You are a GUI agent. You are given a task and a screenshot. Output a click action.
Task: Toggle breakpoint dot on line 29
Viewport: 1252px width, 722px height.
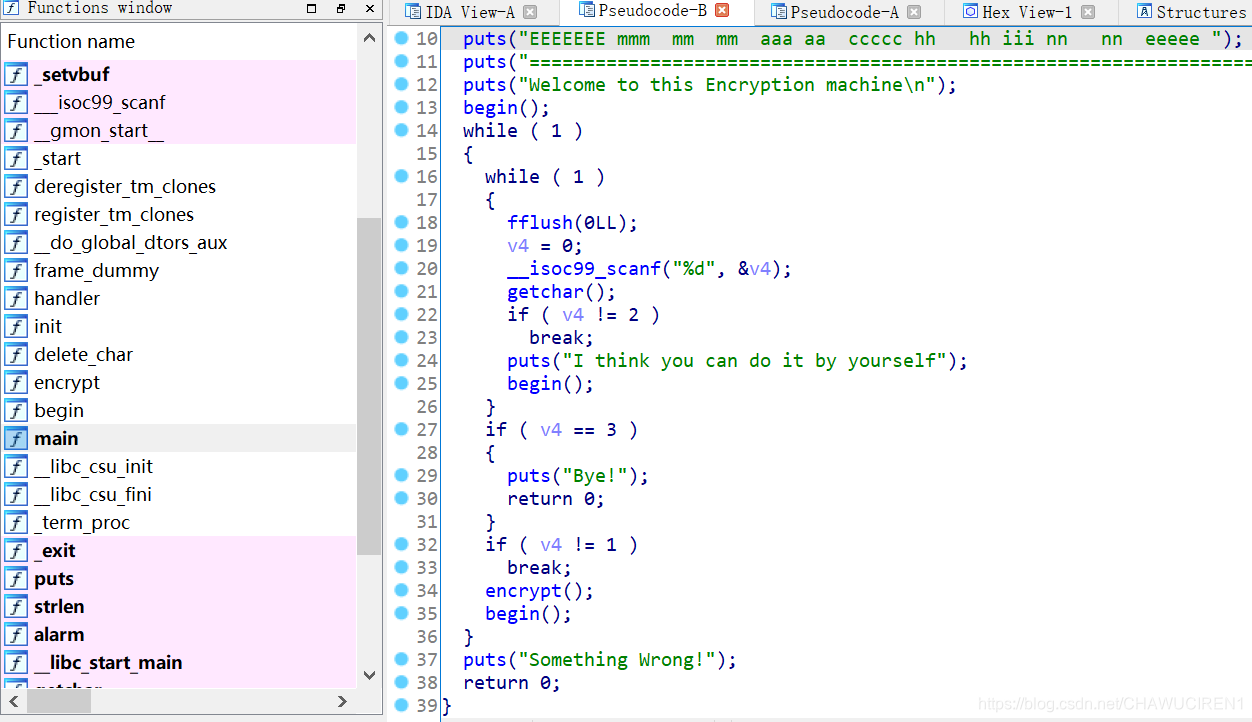[x=401, y=475]
